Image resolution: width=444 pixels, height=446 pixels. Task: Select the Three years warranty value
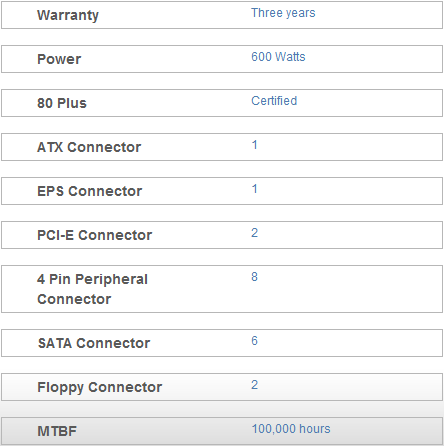coord(283,13)
